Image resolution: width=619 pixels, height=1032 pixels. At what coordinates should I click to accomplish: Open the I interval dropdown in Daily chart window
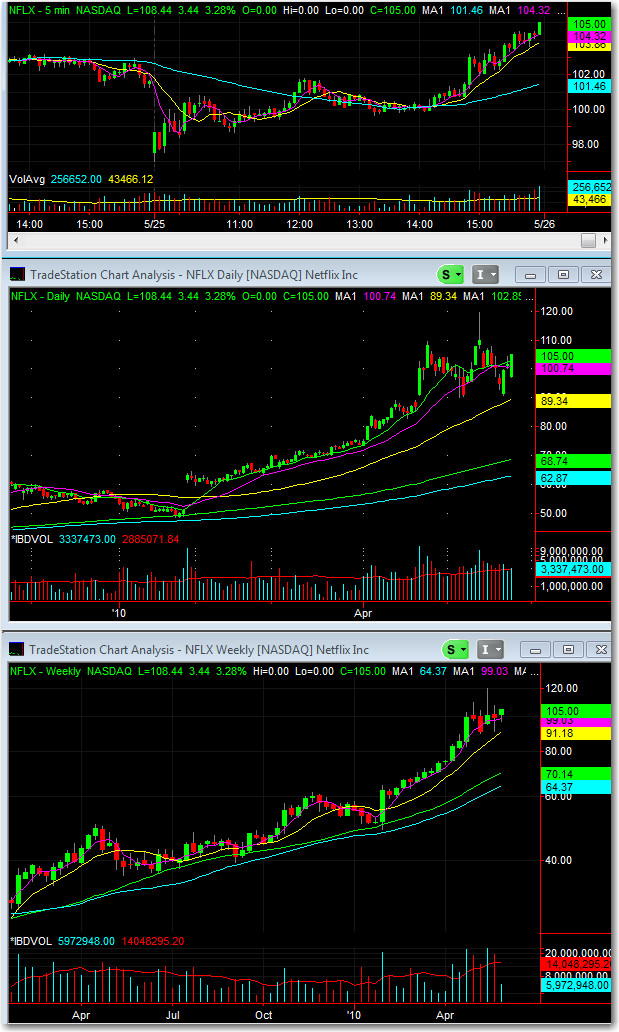point(485,274)
